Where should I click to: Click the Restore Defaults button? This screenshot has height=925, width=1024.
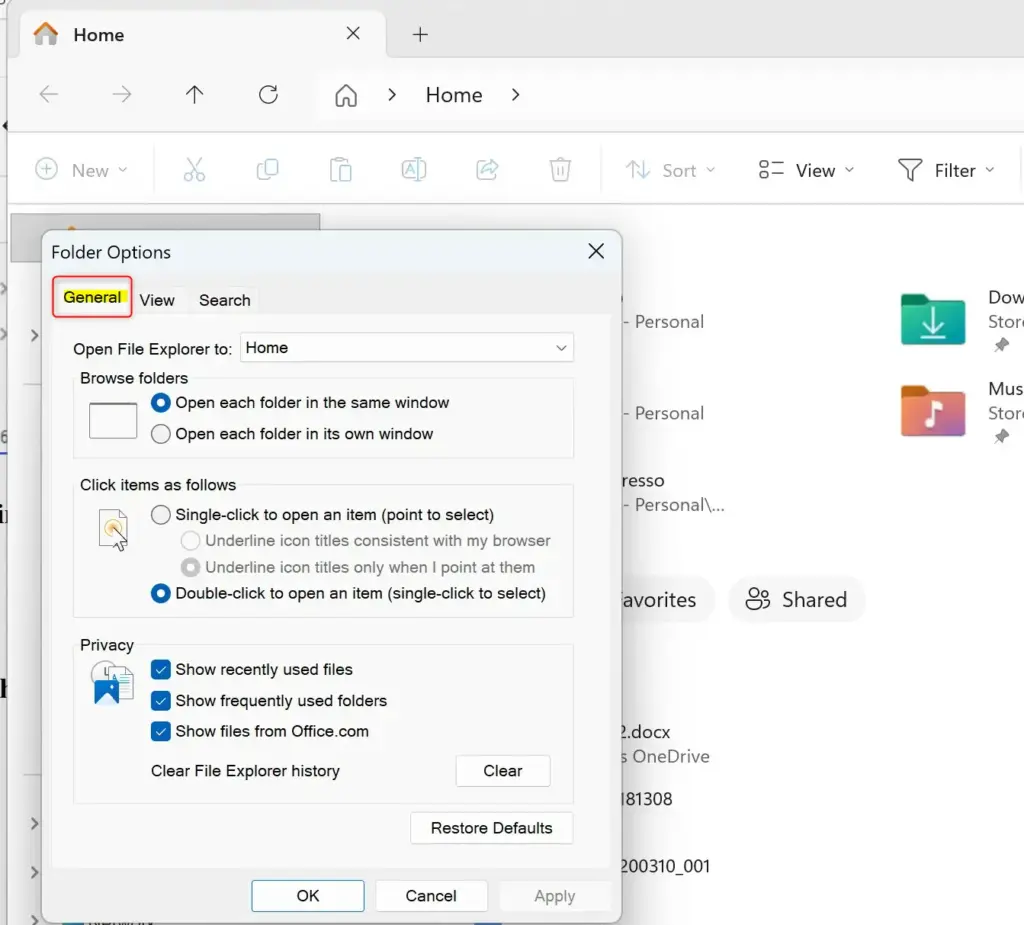[x=491, y=828]
